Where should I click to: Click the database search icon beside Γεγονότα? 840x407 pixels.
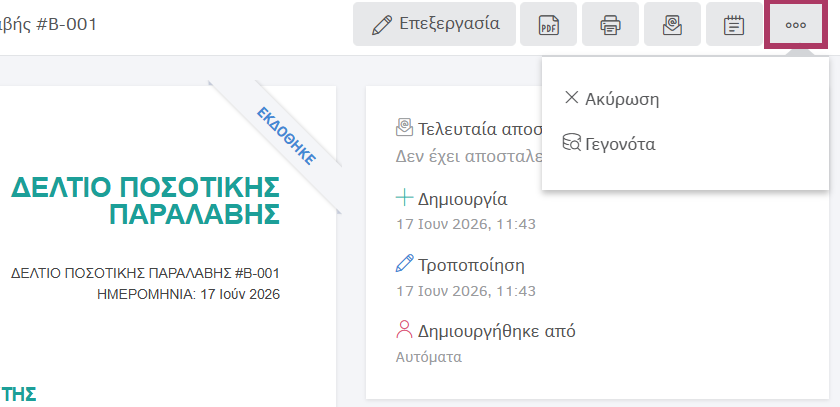[x=572, y=143]
